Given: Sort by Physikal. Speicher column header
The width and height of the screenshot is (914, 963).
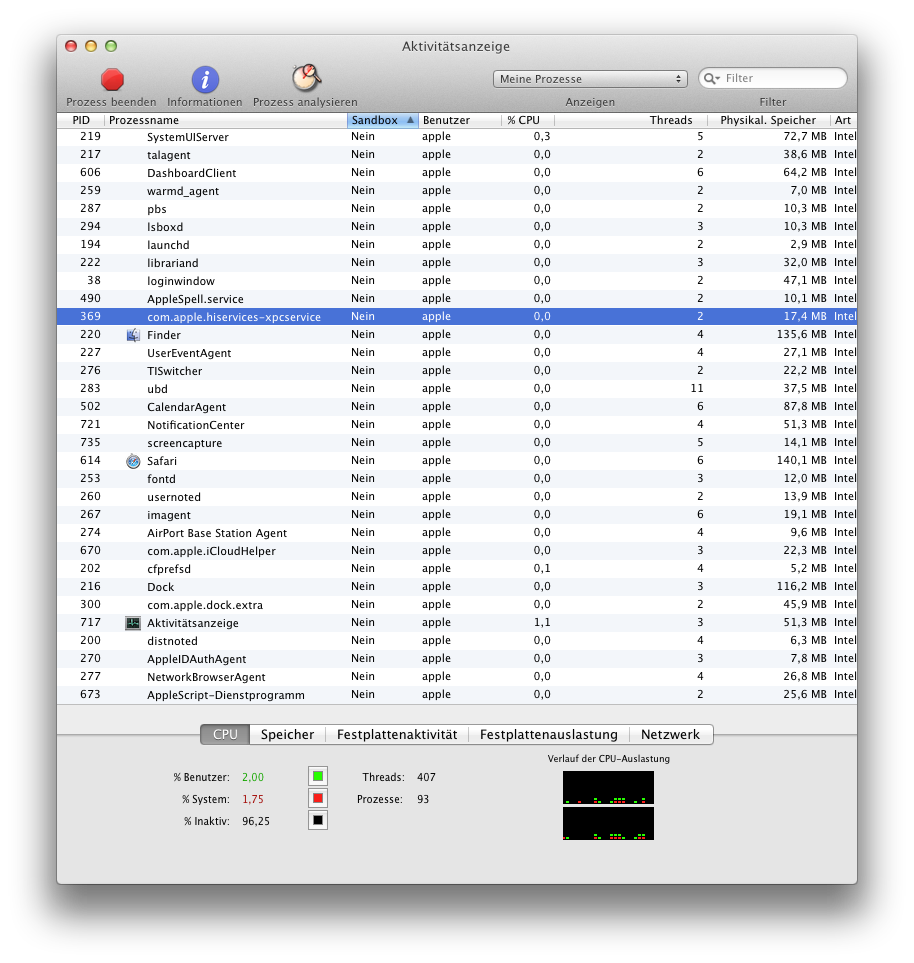Looking at the screenshot, I should click(768, 120).
